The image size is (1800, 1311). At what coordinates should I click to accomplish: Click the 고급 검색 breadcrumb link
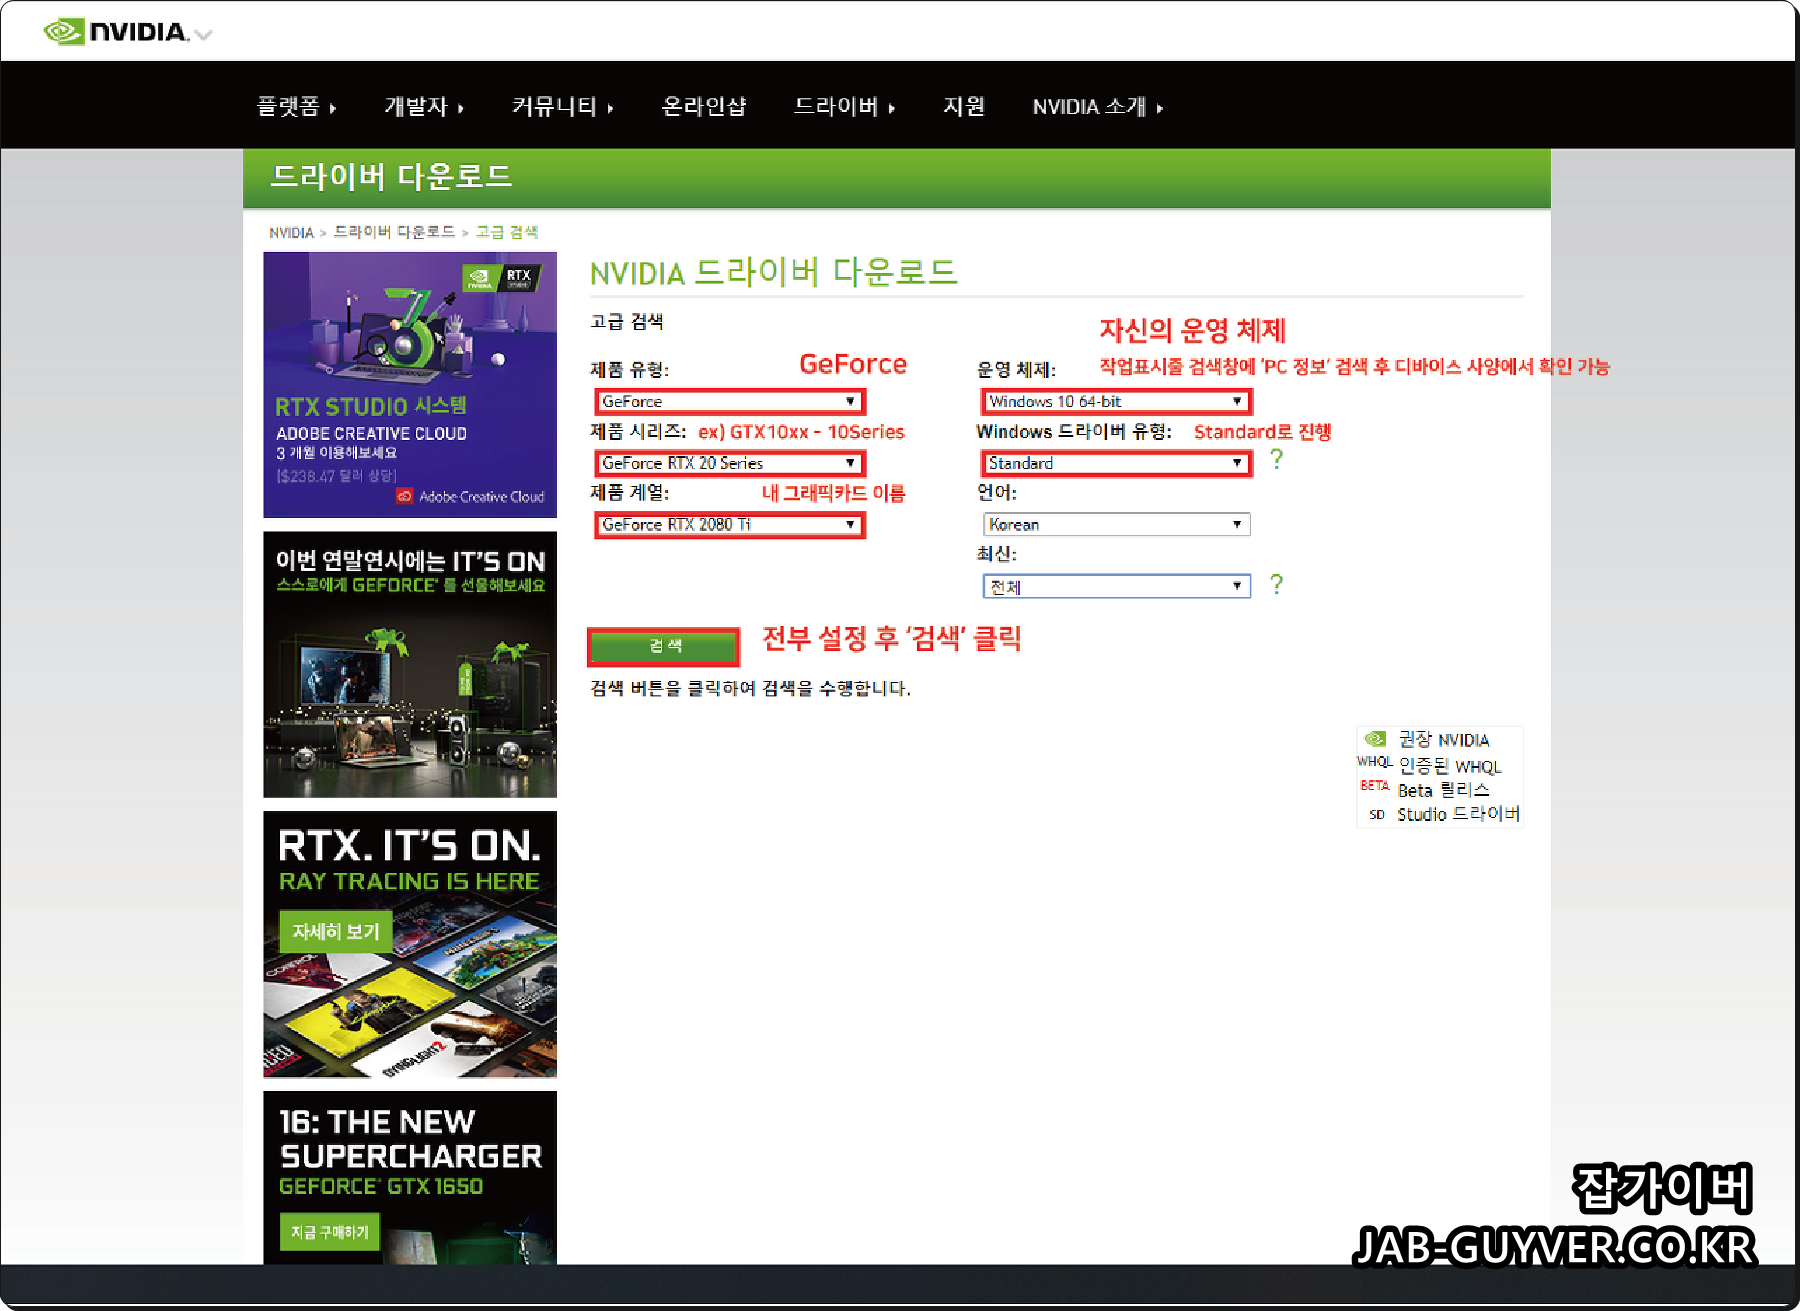(x=506, y=232)
